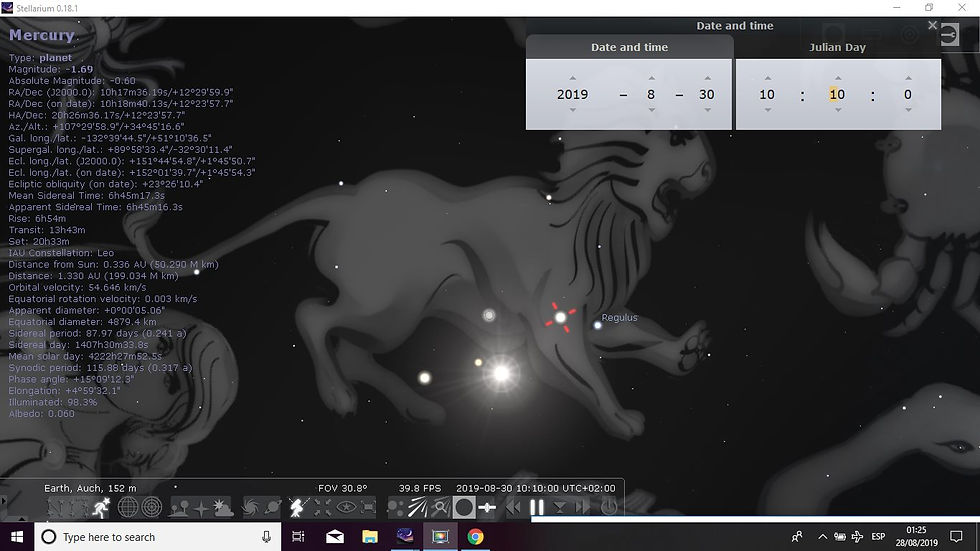Decrease the highlighted minutes with down arrow
Viewport: 980px width, 551px height.
point(838,110)
